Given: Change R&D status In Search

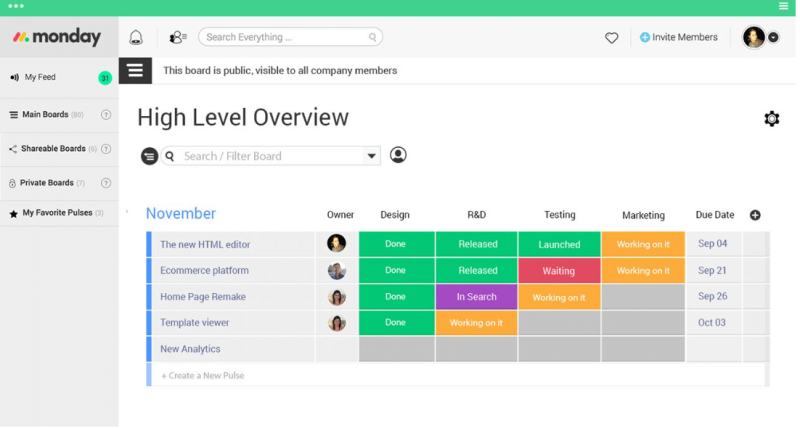Looking at the screenshot, I should pos(477,297).
